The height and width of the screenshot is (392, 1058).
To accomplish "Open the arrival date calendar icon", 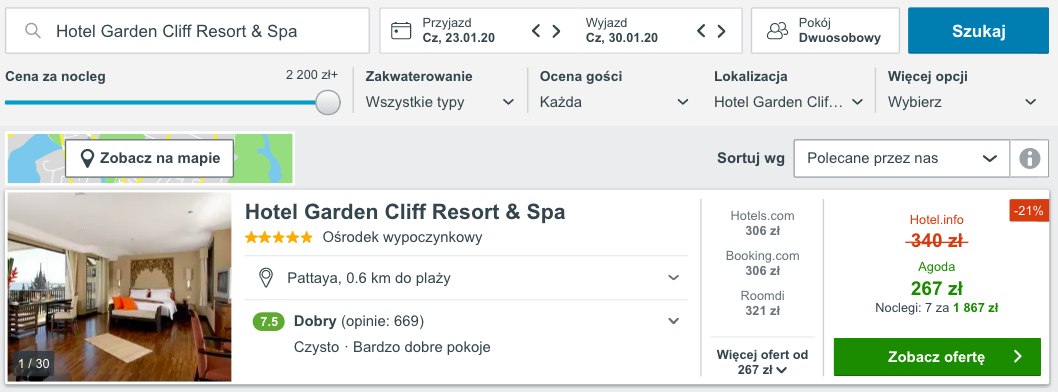I will click(401, 31).
